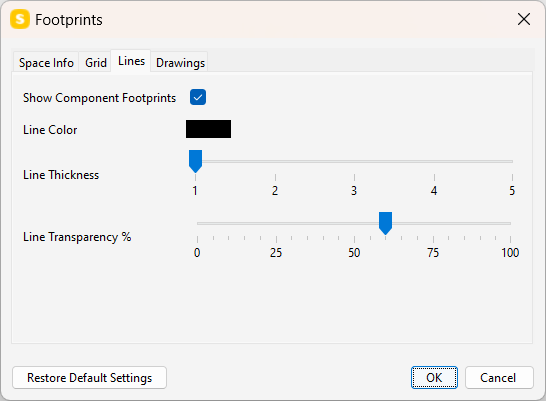
Task: Switch to the Space Info tab
Action: coord(46,63)
